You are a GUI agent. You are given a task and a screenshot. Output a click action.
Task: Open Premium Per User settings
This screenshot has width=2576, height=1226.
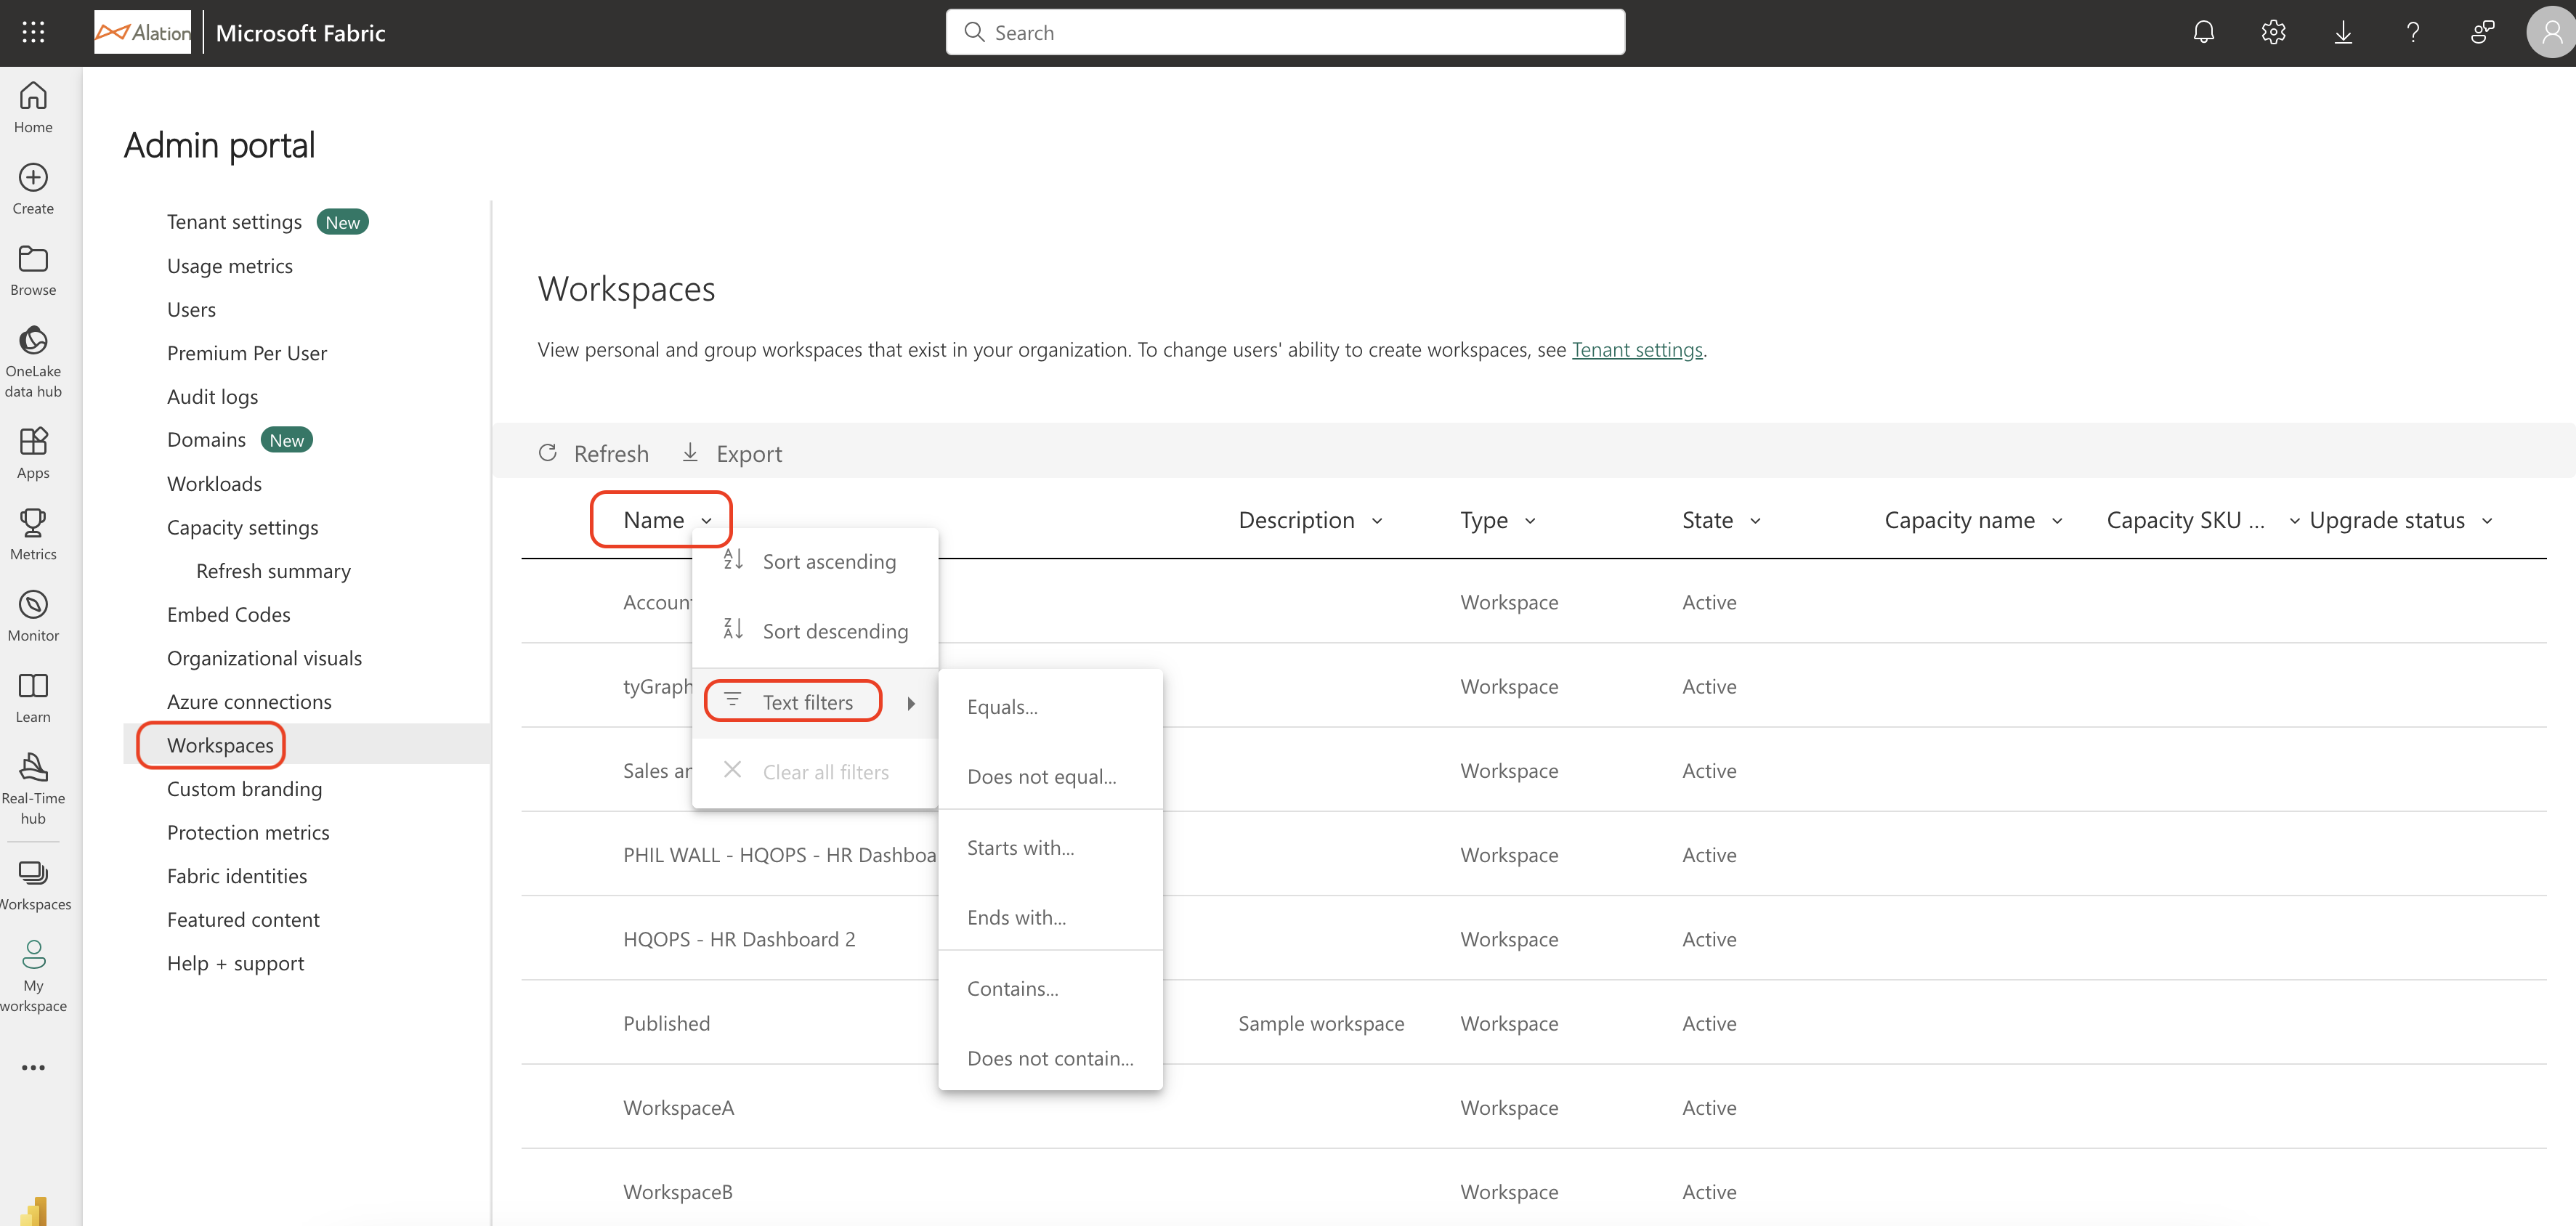247,353
